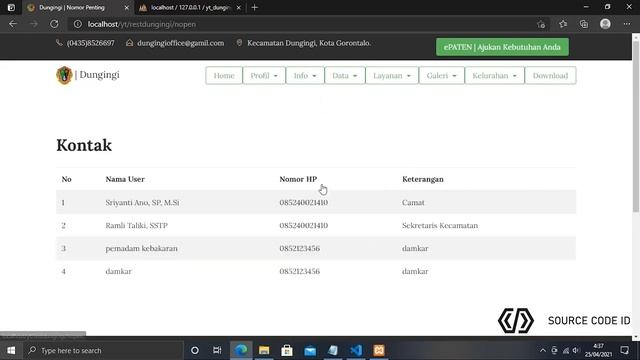This screenshot has width=640, height=360.
Task: Click the Kontak page heading
Action: (84, 145)
